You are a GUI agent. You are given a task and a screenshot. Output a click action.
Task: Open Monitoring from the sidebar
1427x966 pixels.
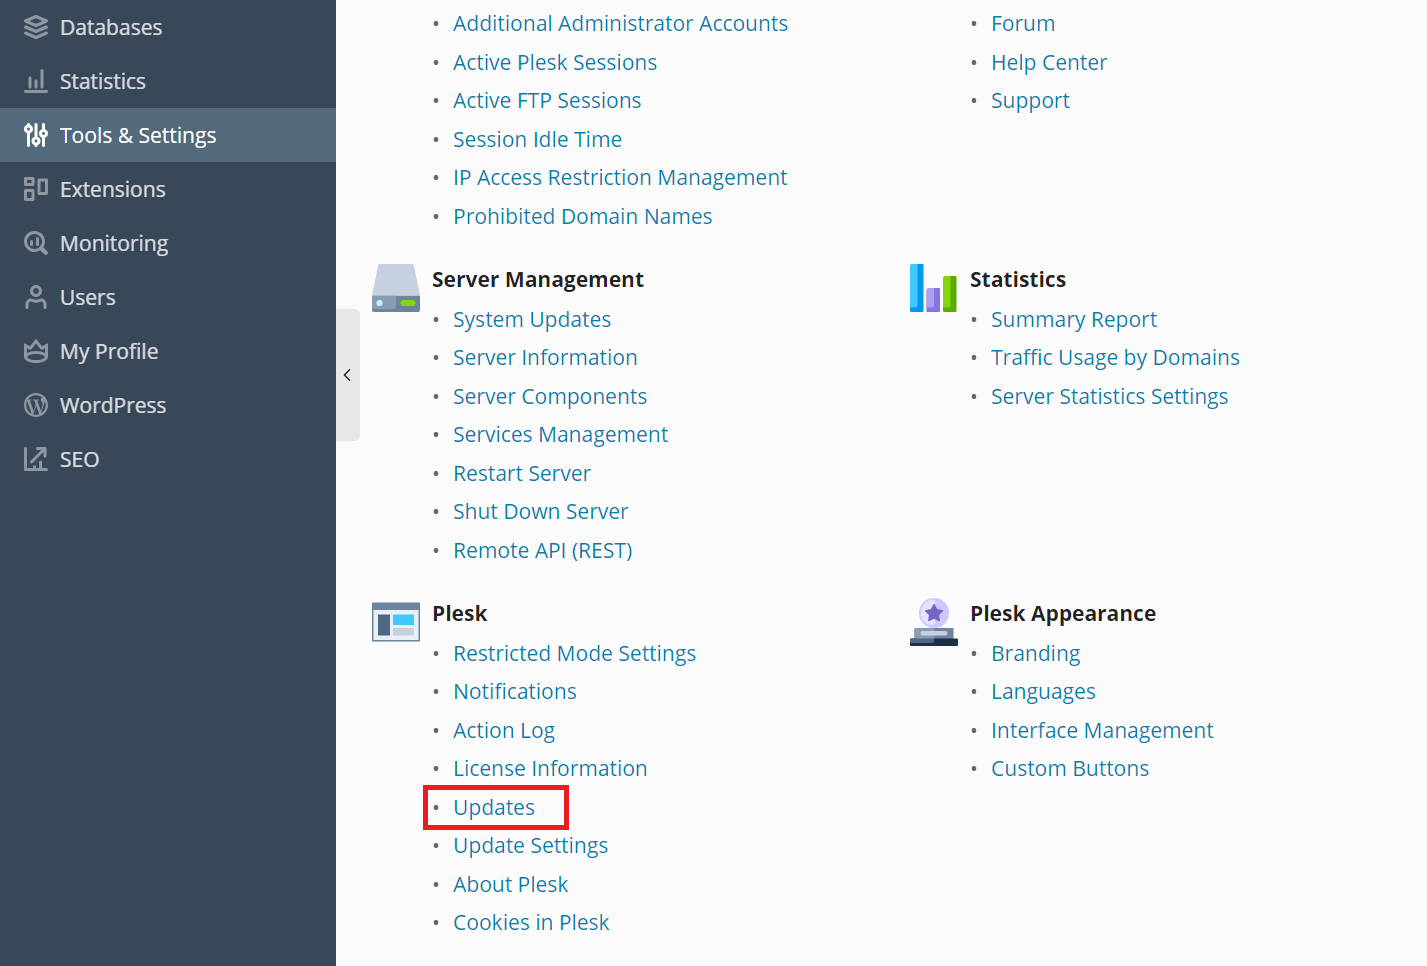click(168, 243)
